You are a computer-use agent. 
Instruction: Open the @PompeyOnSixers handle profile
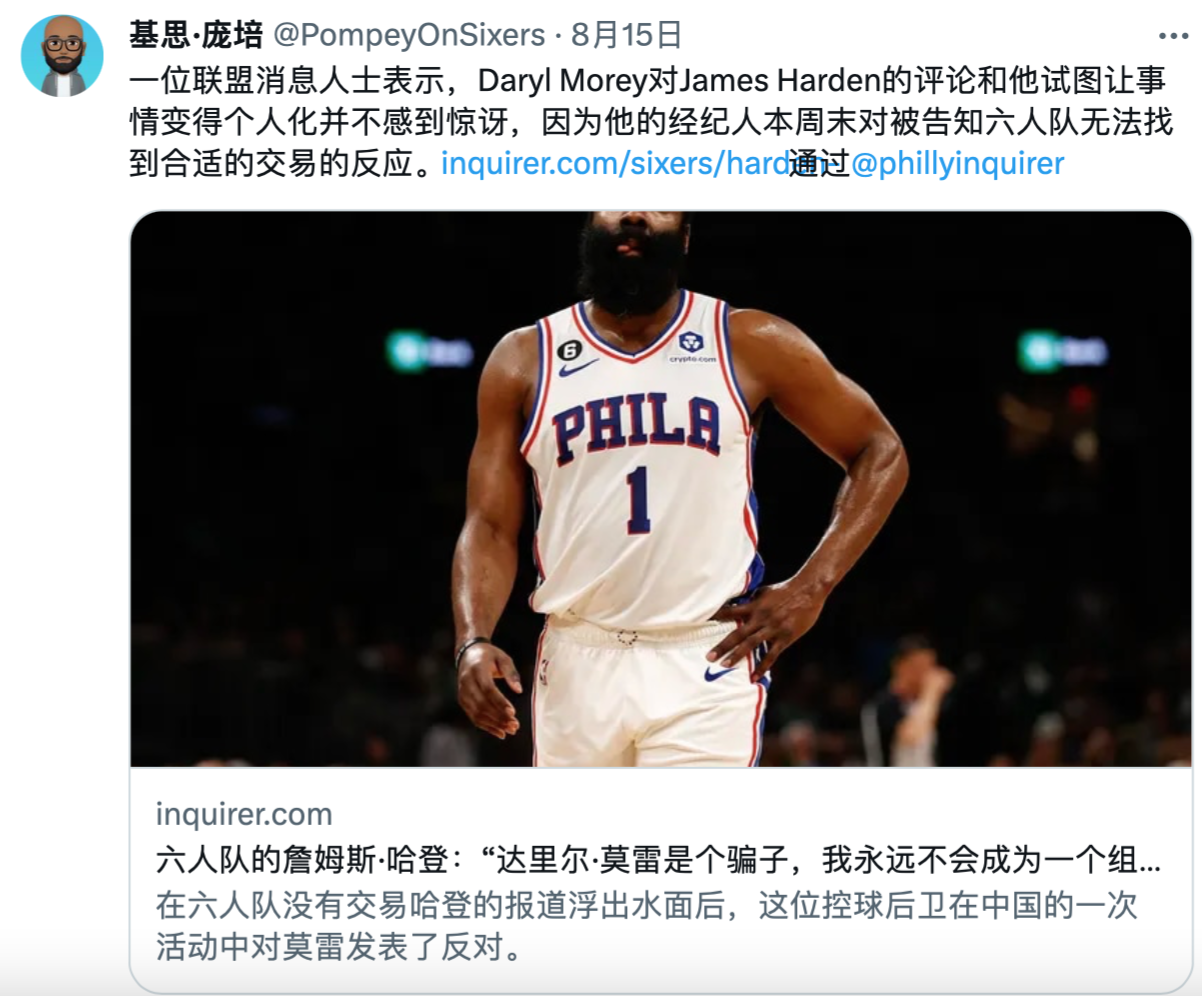point(409,35)
